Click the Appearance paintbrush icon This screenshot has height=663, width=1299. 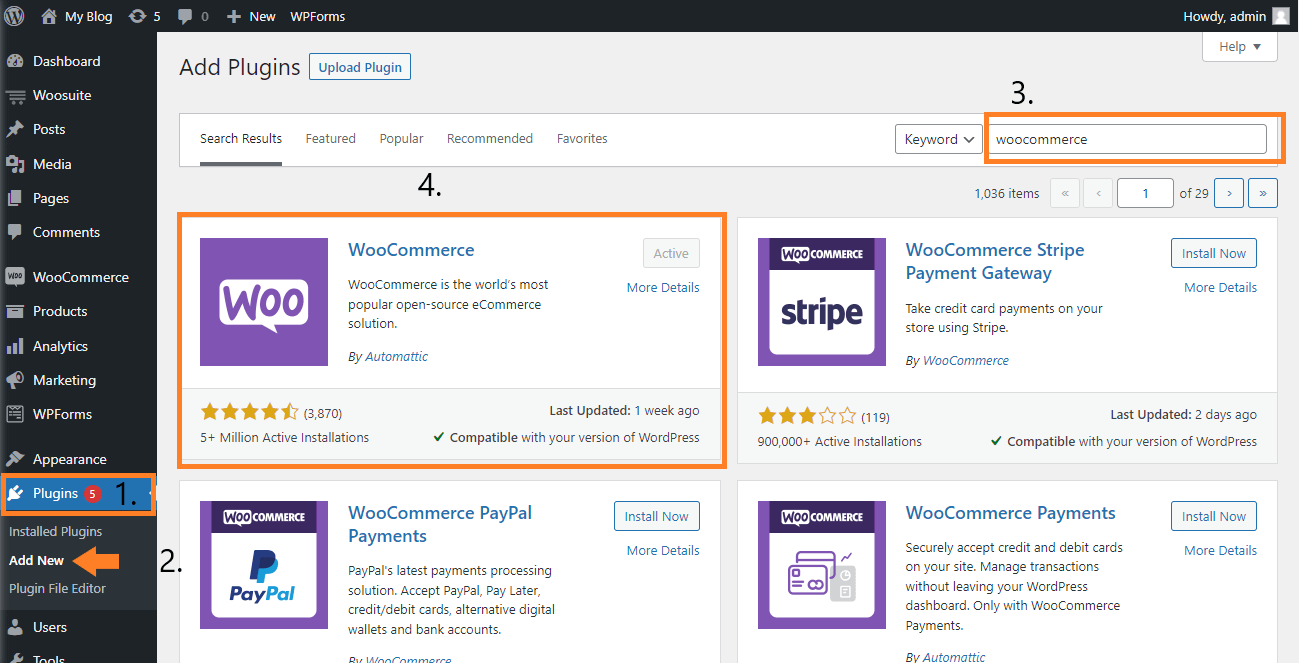point(15,459)
